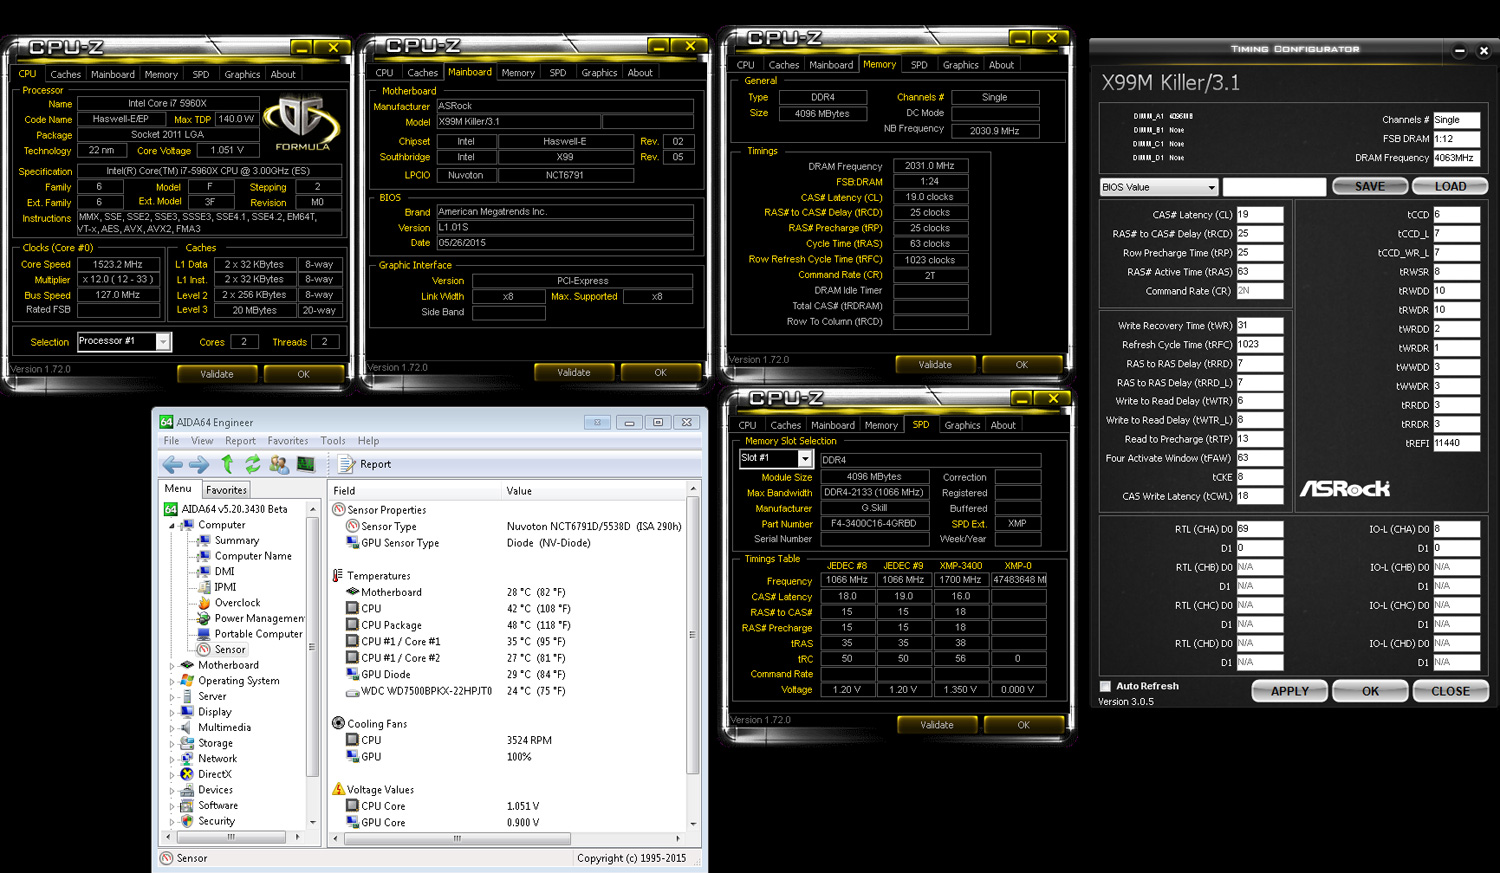This screenshot has width=1500, height=873.
Task: Click the Temperatures thermometer icon in sensor list
Action: (x=338, y=576)
